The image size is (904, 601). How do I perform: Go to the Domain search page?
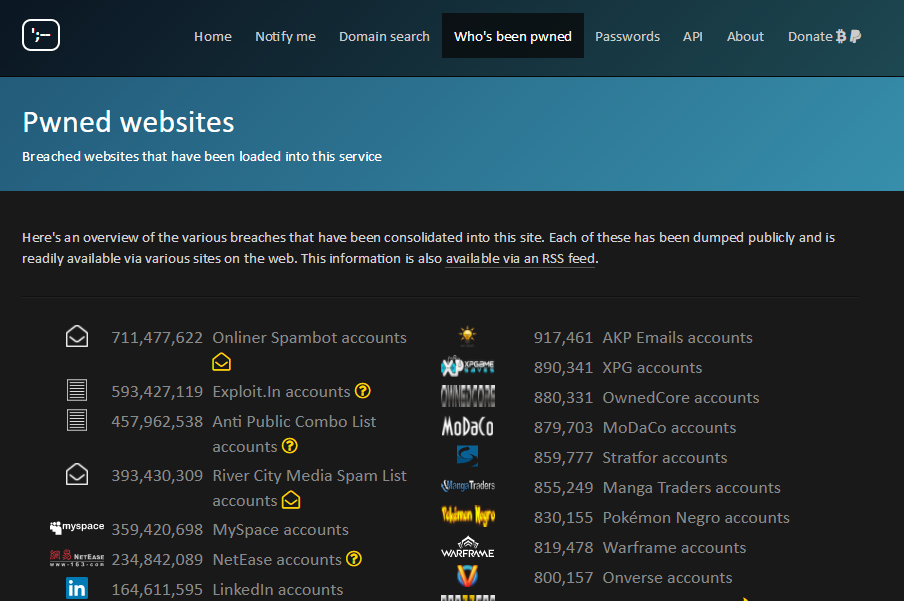coord(384,36)
